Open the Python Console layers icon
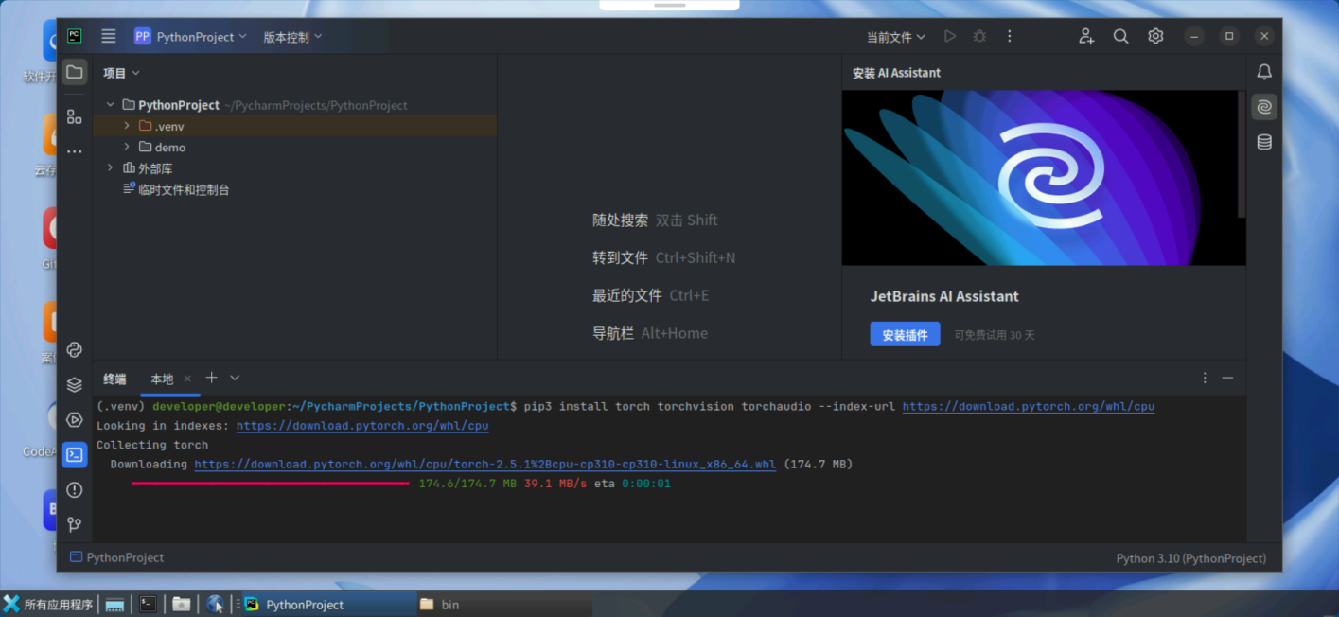1339x617 pixels. [74, 385]
